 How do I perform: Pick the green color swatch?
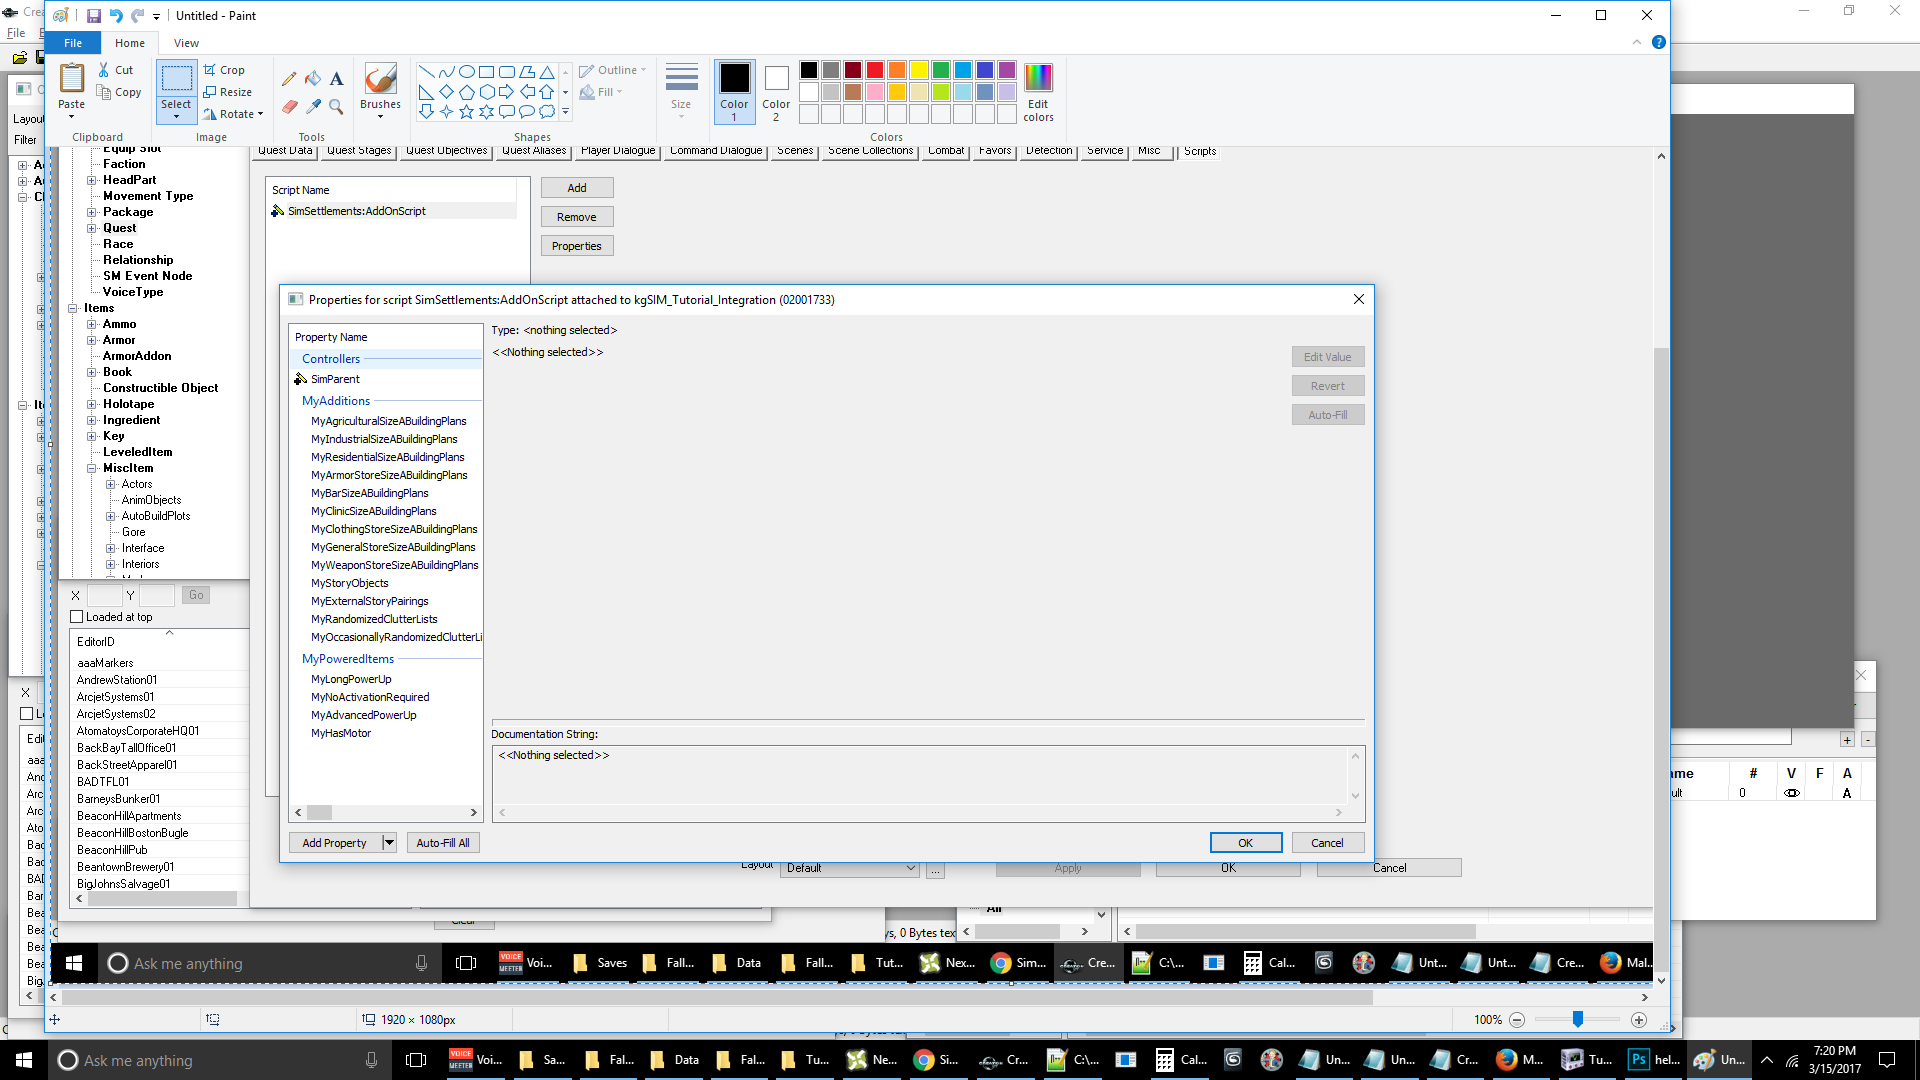pos(941,70)
